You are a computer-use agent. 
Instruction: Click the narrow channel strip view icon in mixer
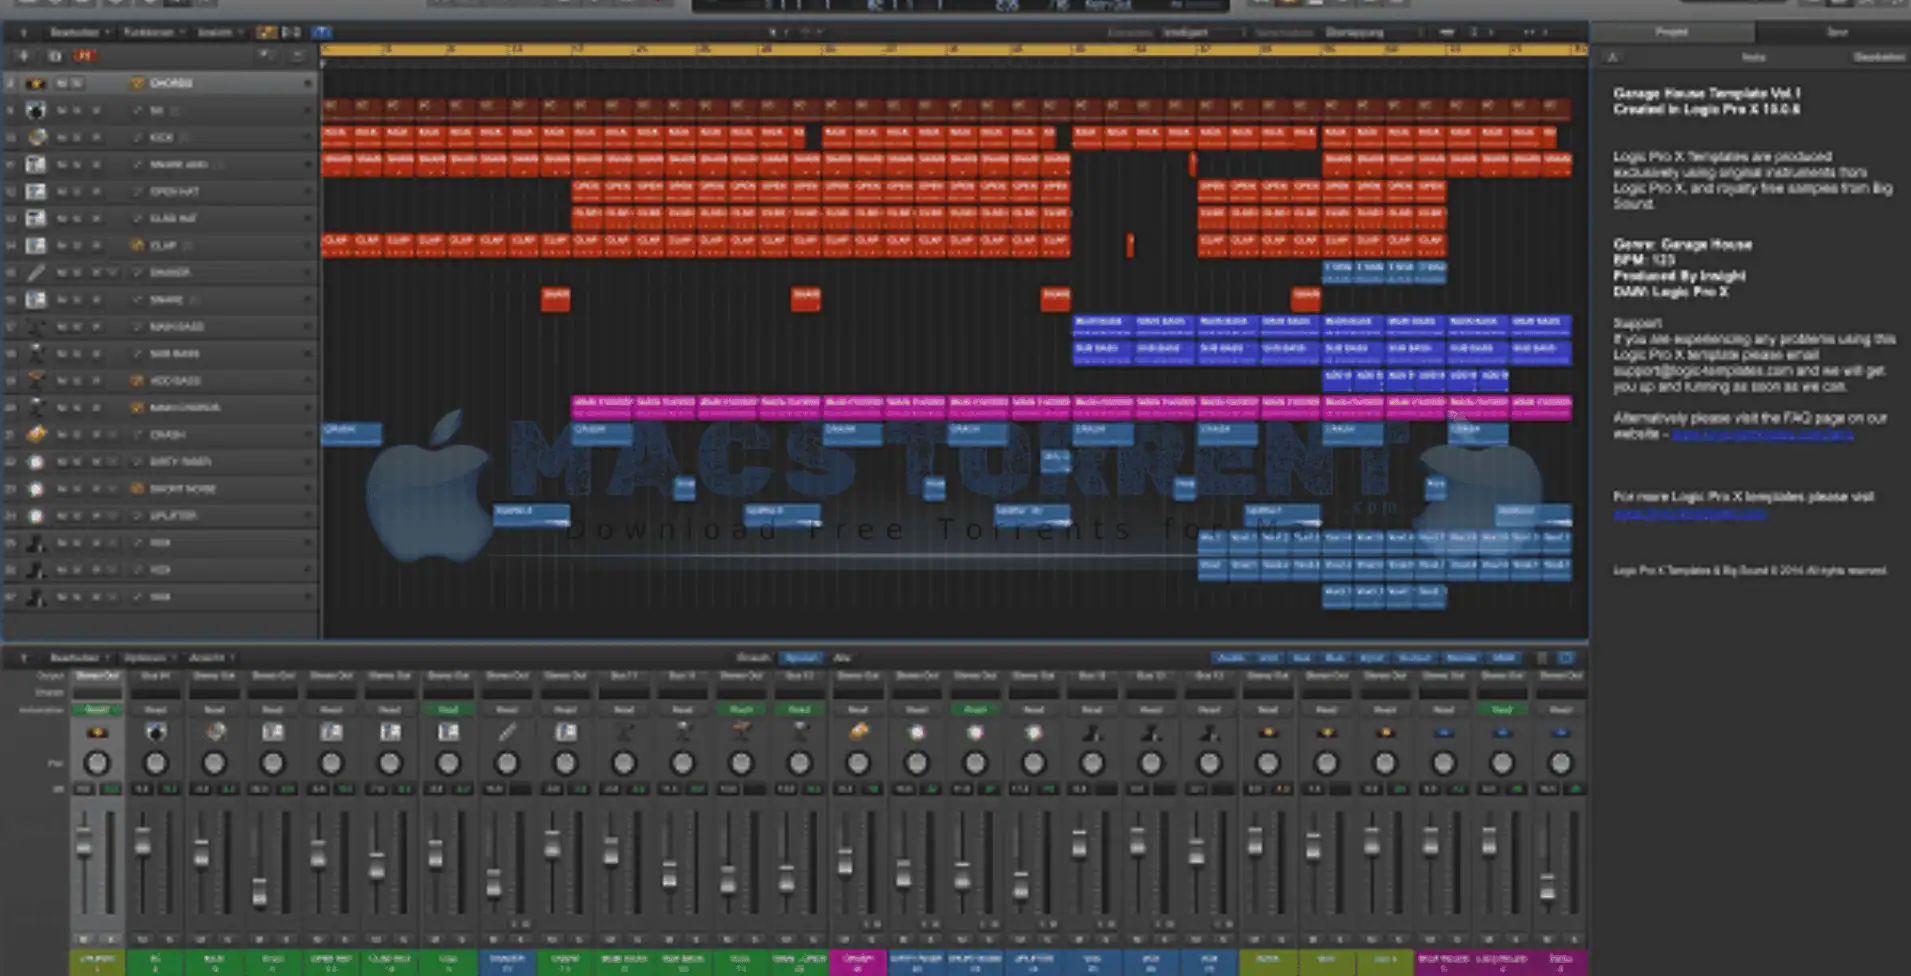1542,658
